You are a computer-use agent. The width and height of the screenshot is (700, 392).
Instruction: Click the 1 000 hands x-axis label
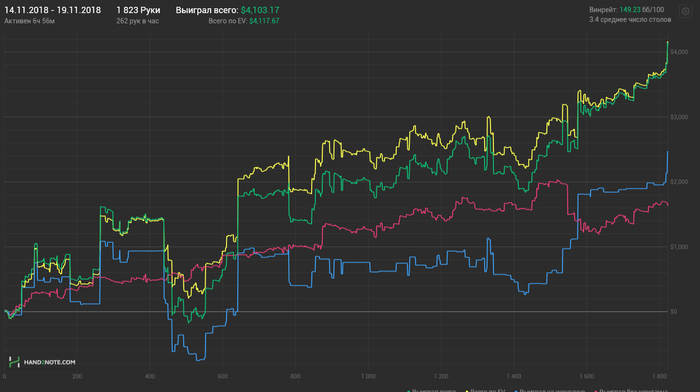(x=368, y=376)
